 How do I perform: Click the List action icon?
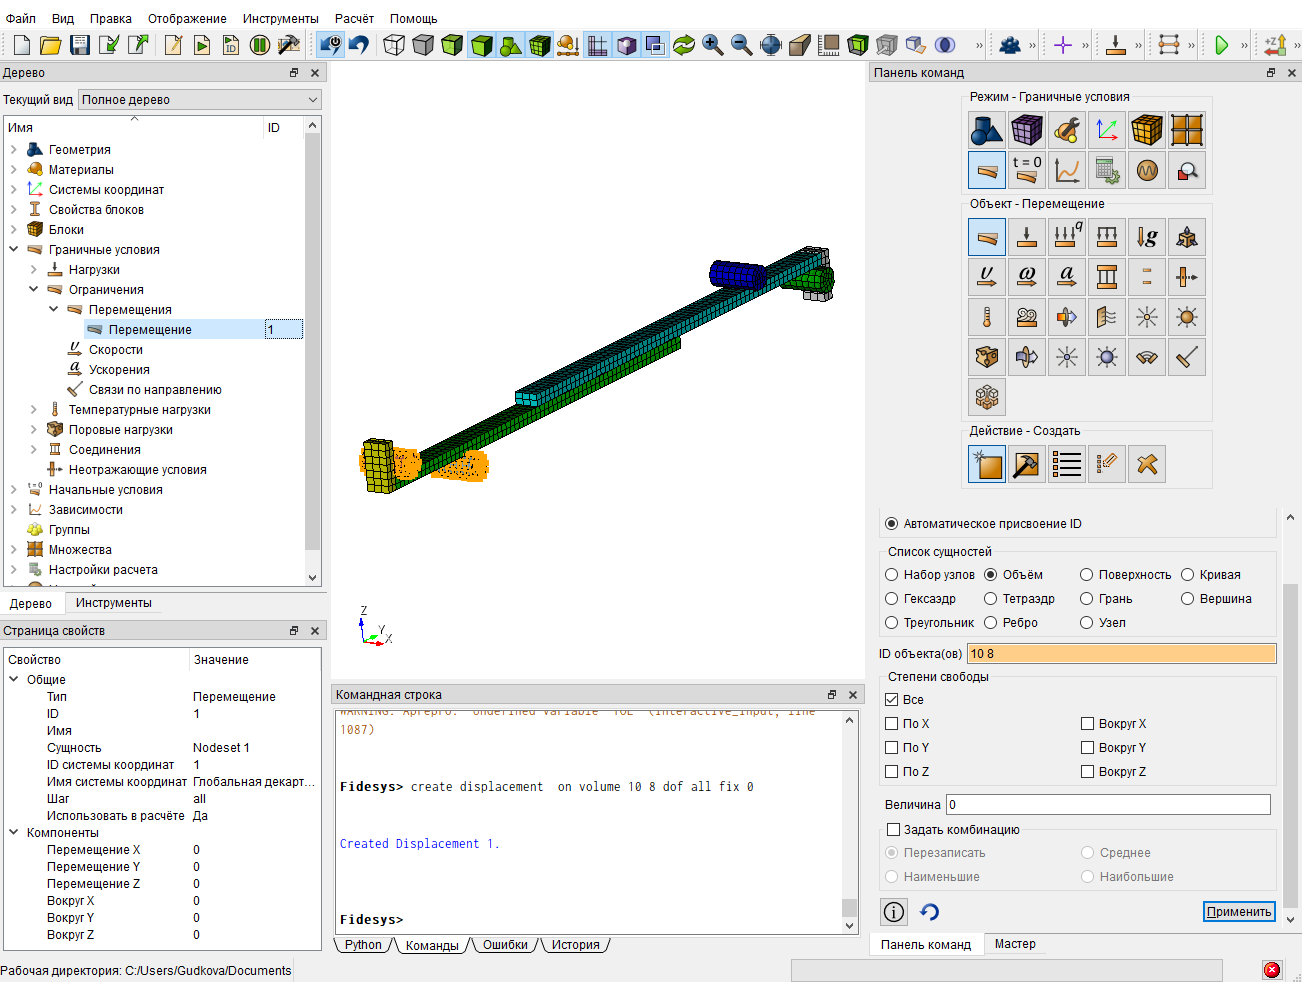coord(1067,464)
